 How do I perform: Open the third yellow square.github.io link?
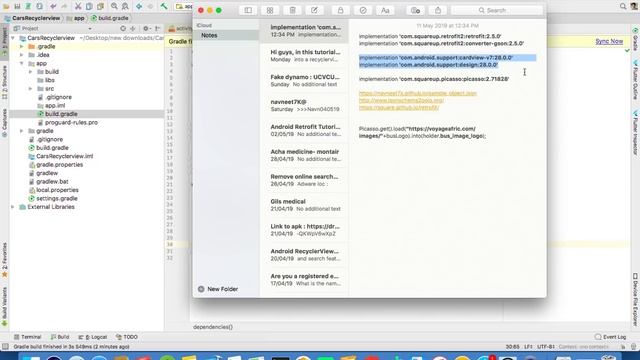pos(399,108)
